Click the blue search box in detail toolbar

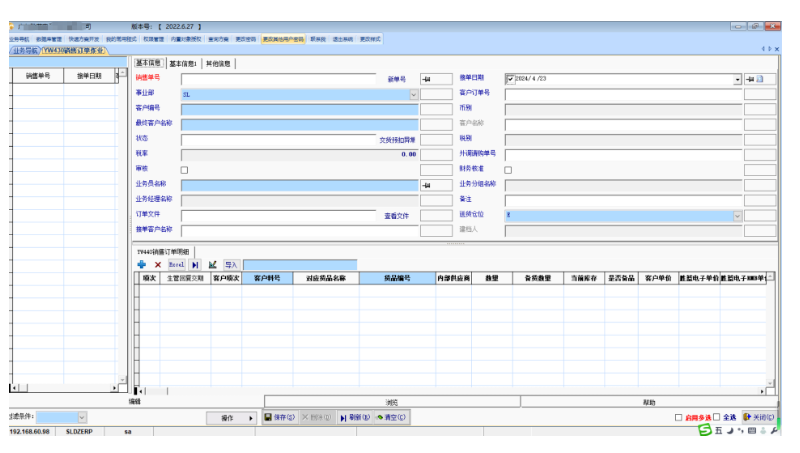(300, 265)
